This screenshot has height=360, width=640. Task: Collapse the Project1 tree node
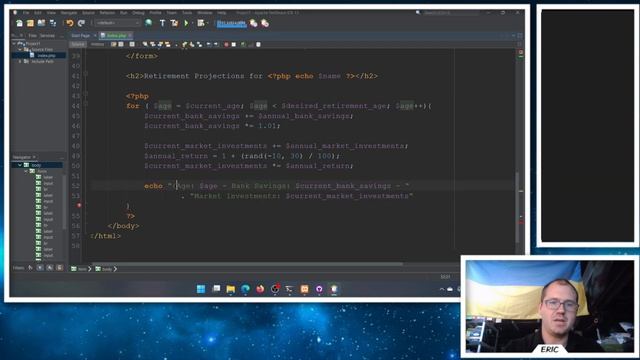click(15, 43)
